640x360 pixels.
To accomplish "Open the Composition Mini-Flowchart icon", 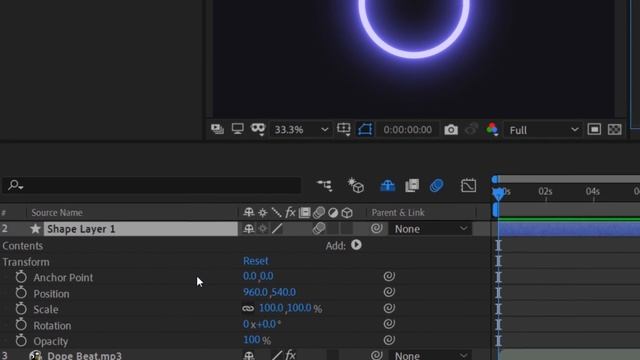I will 324,185.
